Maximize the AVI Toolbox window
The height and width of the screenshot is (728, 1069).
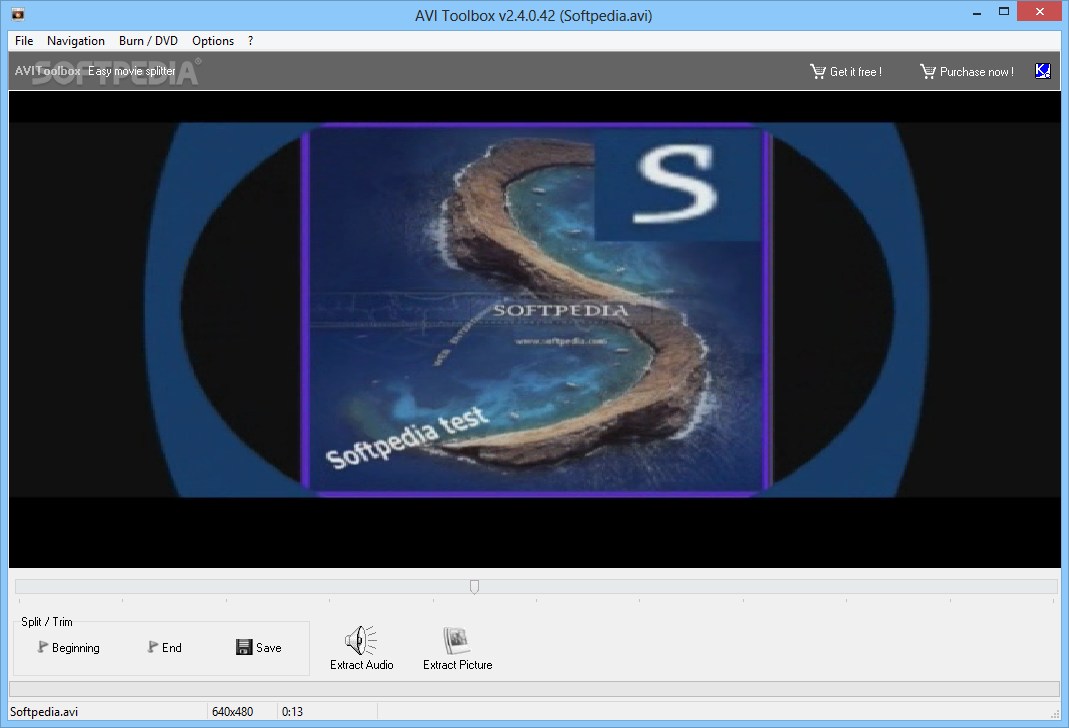click(x=1004, y=12)
